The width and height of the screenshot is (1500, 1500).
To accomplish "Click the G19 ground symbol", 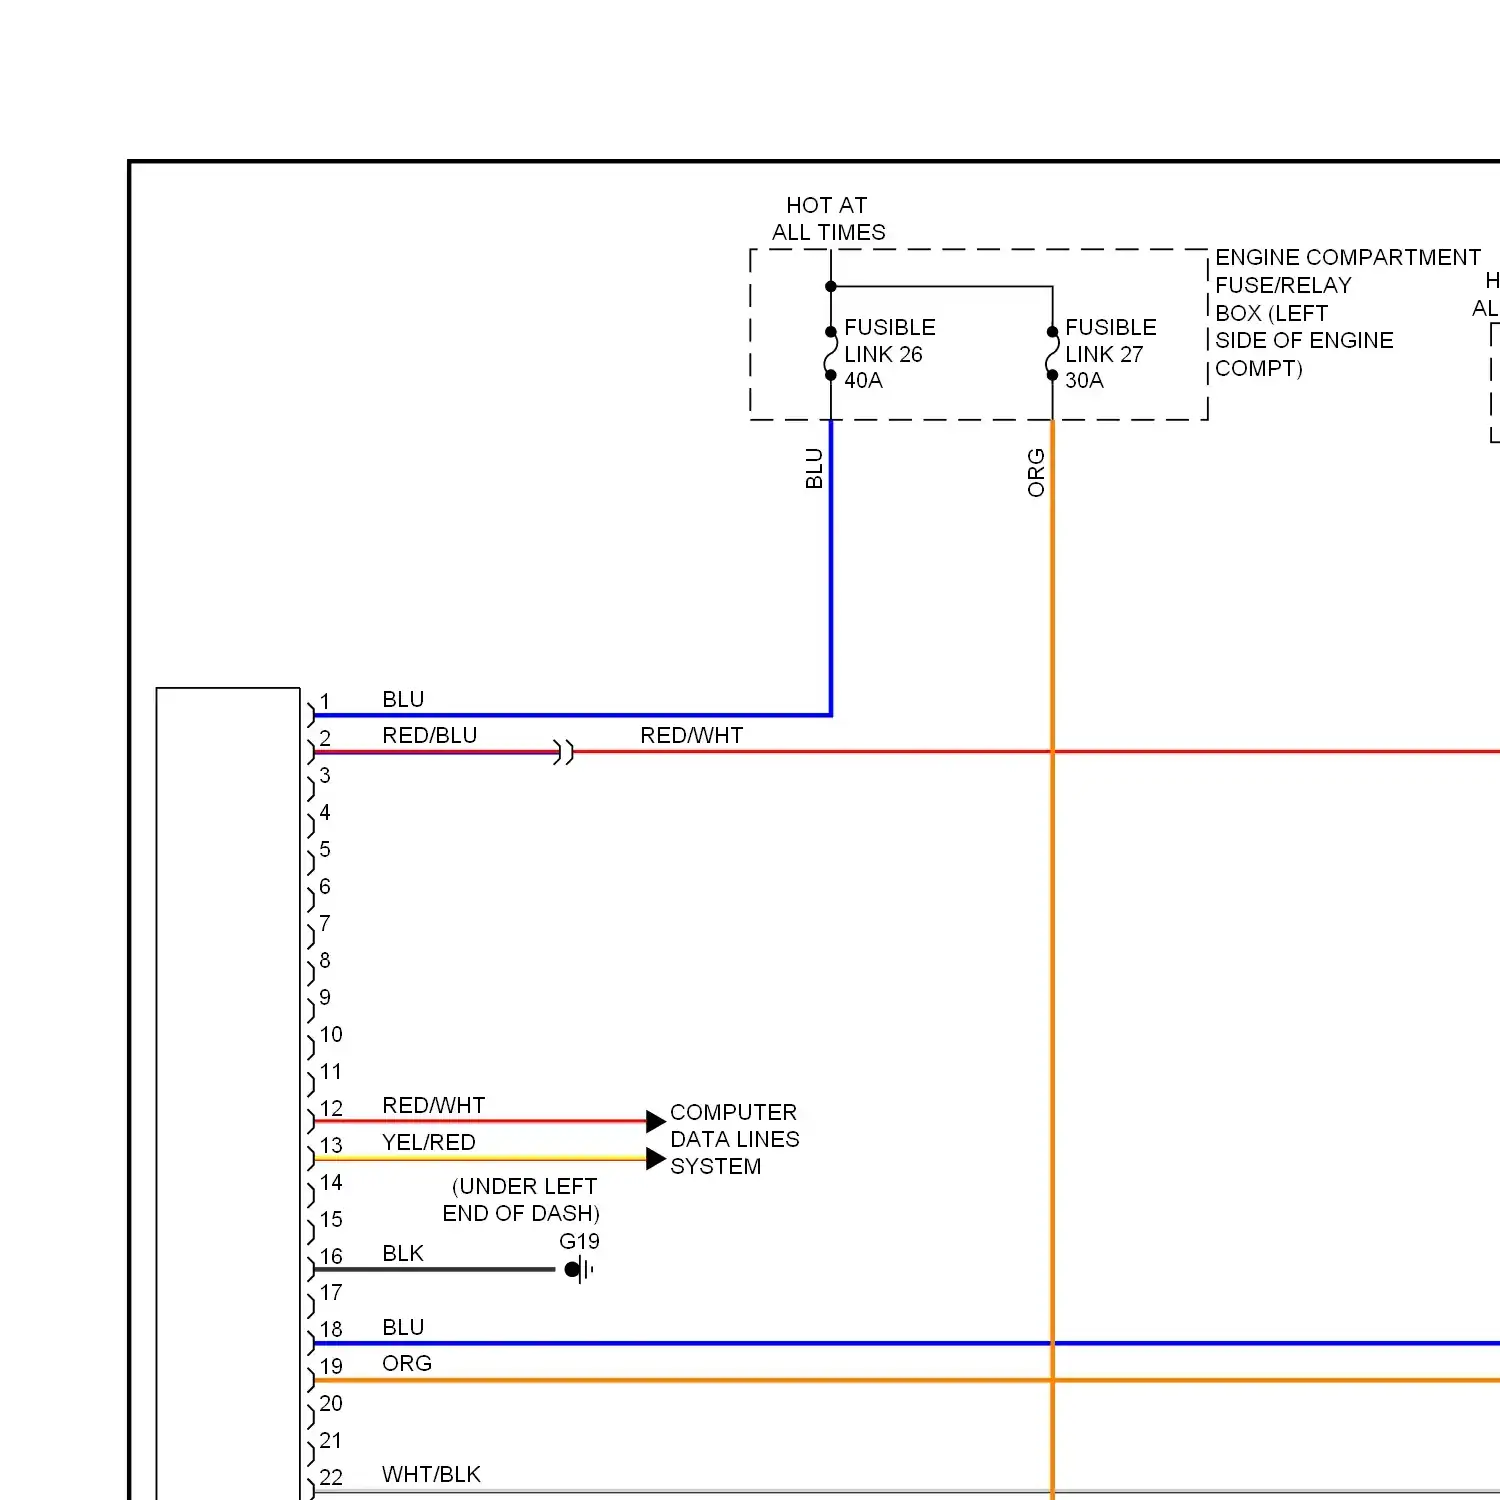I will pos(579,1270).
